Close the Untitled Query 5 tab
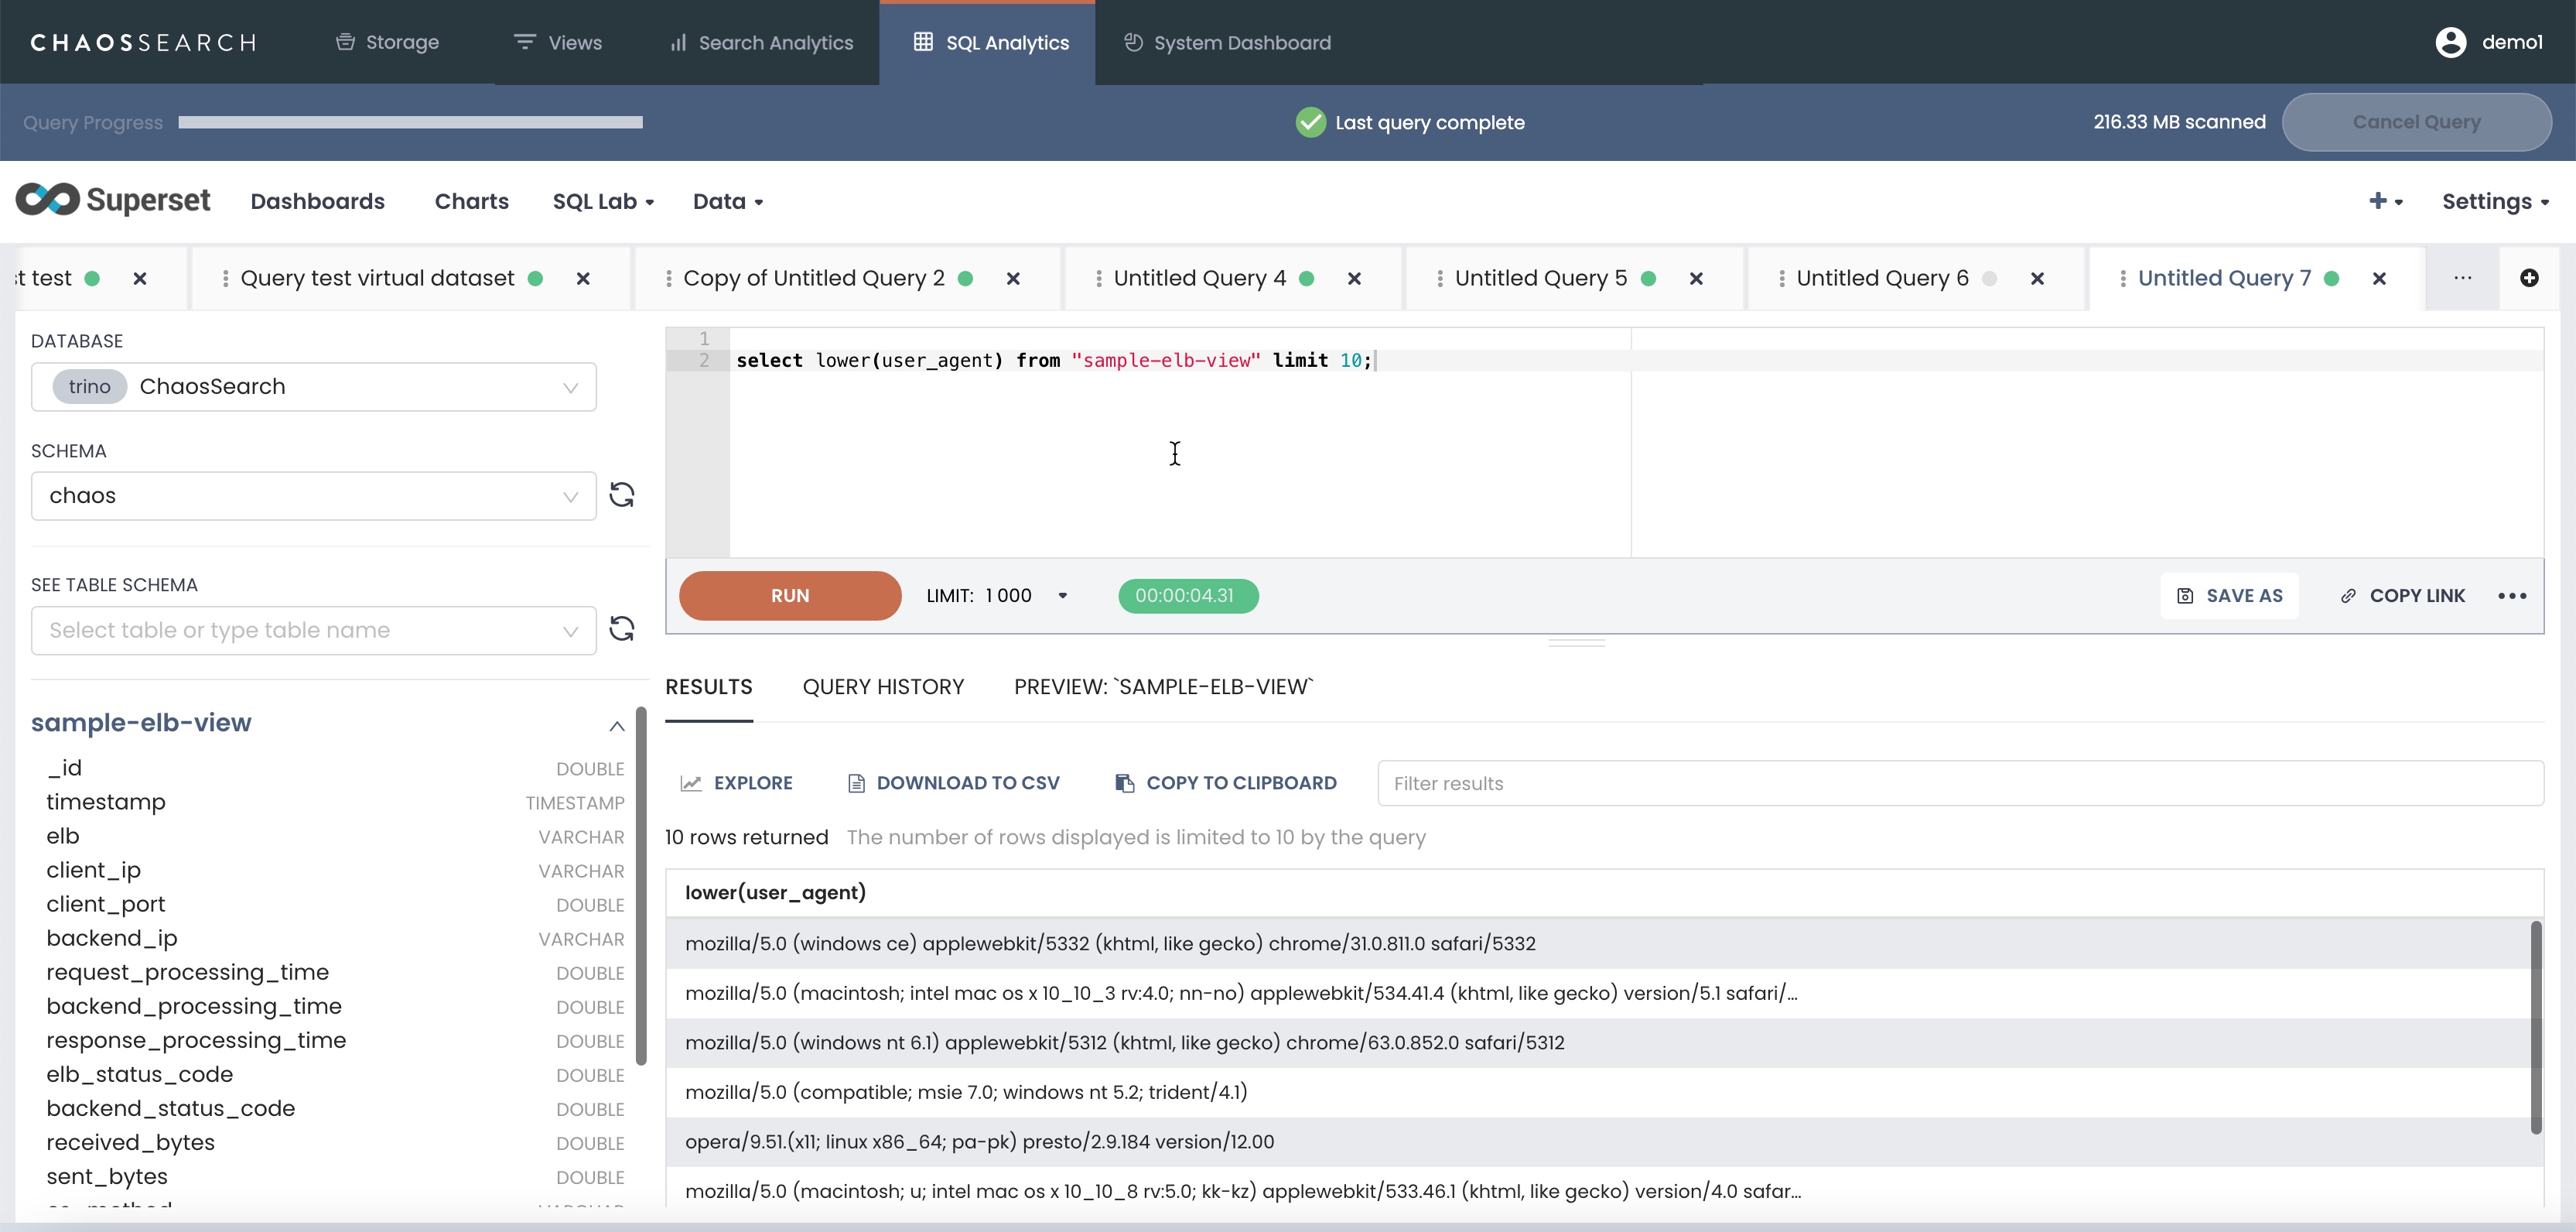 point(1696,279)
